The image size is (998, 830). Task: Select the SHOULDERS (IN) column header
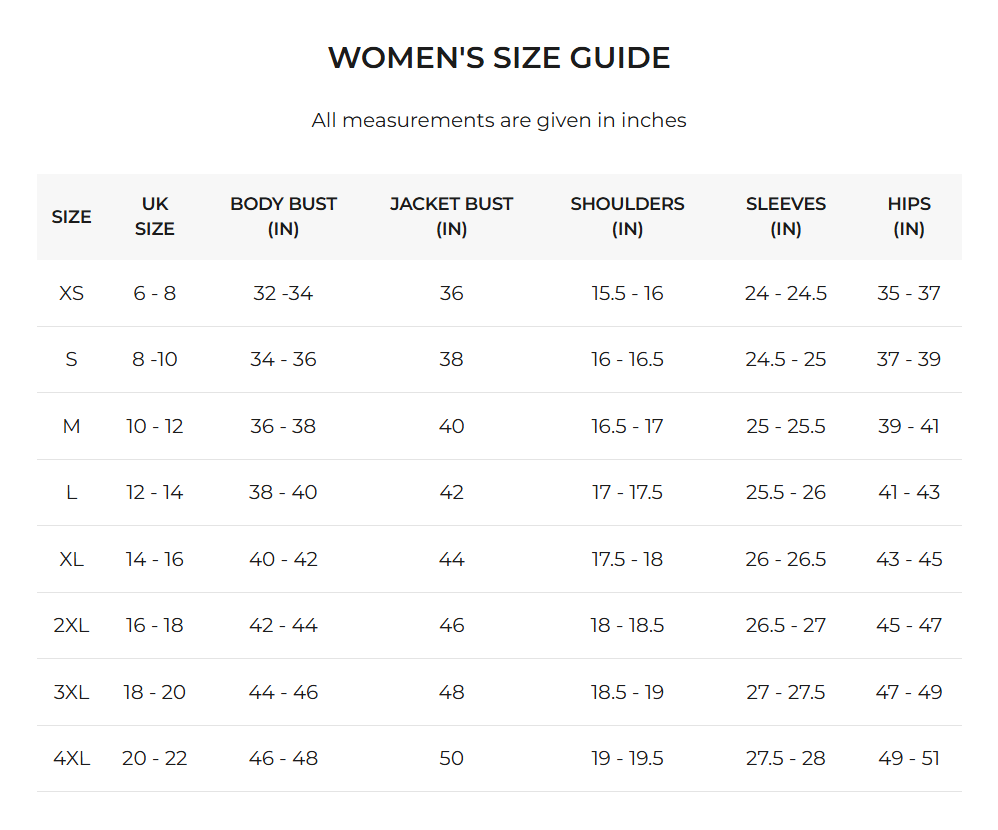point(627,217)
